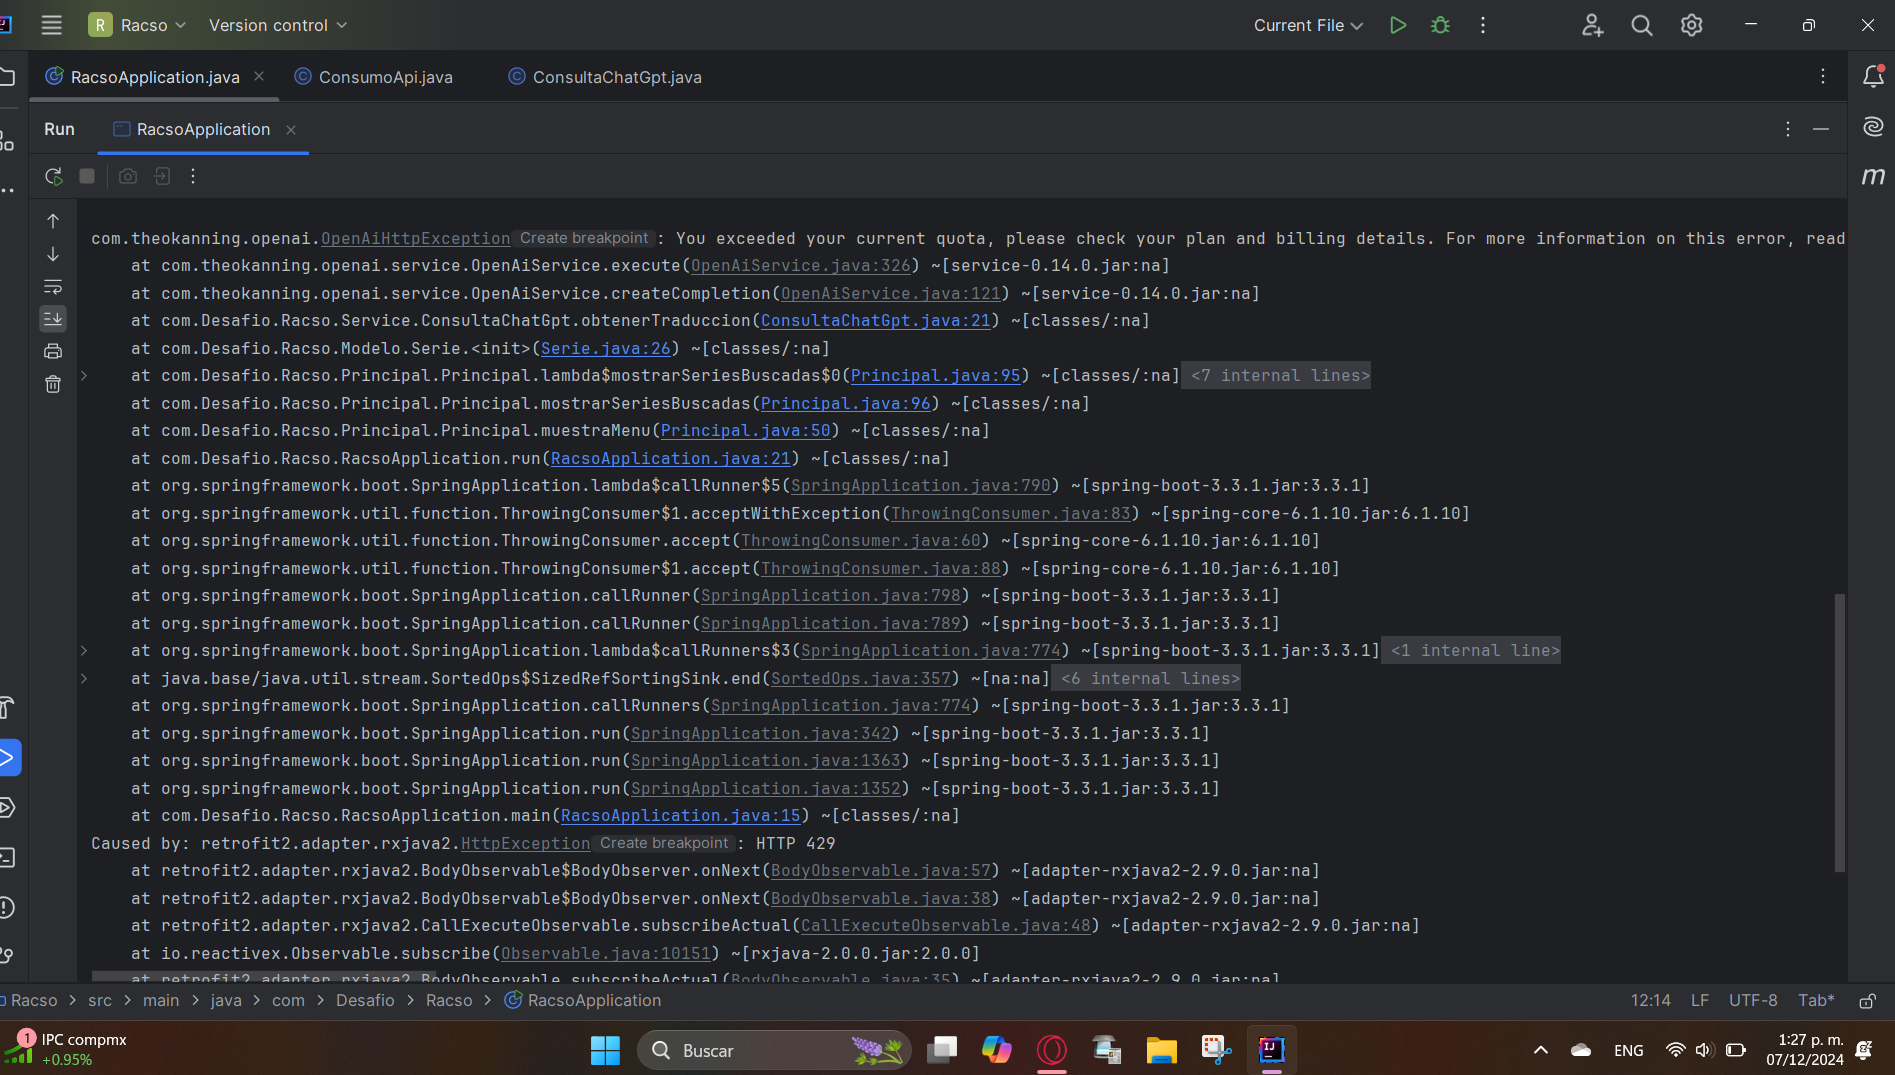Open the Copilot app on the taskbar
Screen dimensions: 1895x1075
(x=996, y=1050)
